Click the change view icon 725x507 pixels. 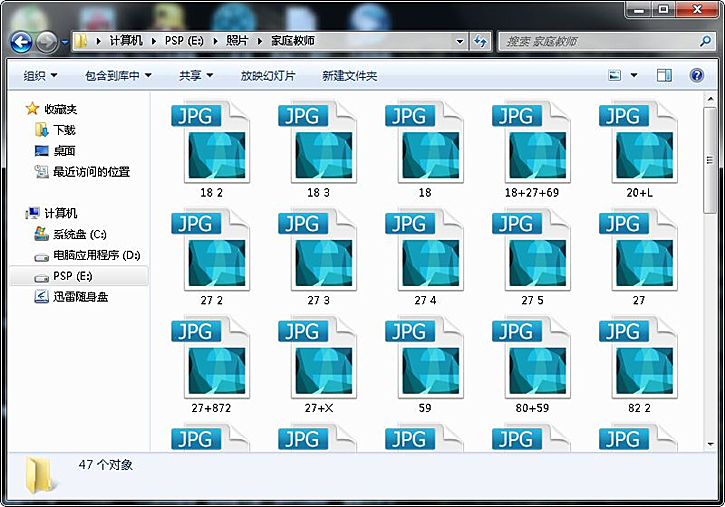[x=615, y=75]
